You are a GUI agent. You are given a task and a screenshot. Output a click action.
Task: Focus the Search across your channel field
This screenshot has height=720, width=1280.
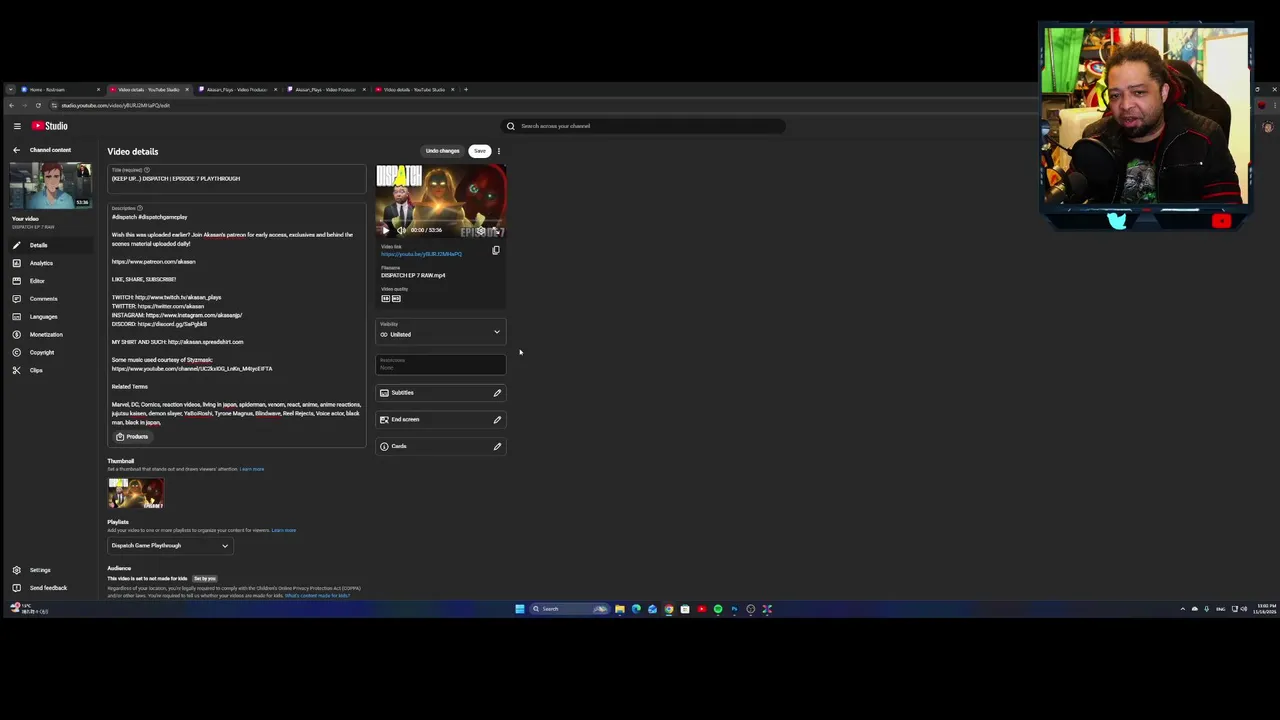pos(650,126)
